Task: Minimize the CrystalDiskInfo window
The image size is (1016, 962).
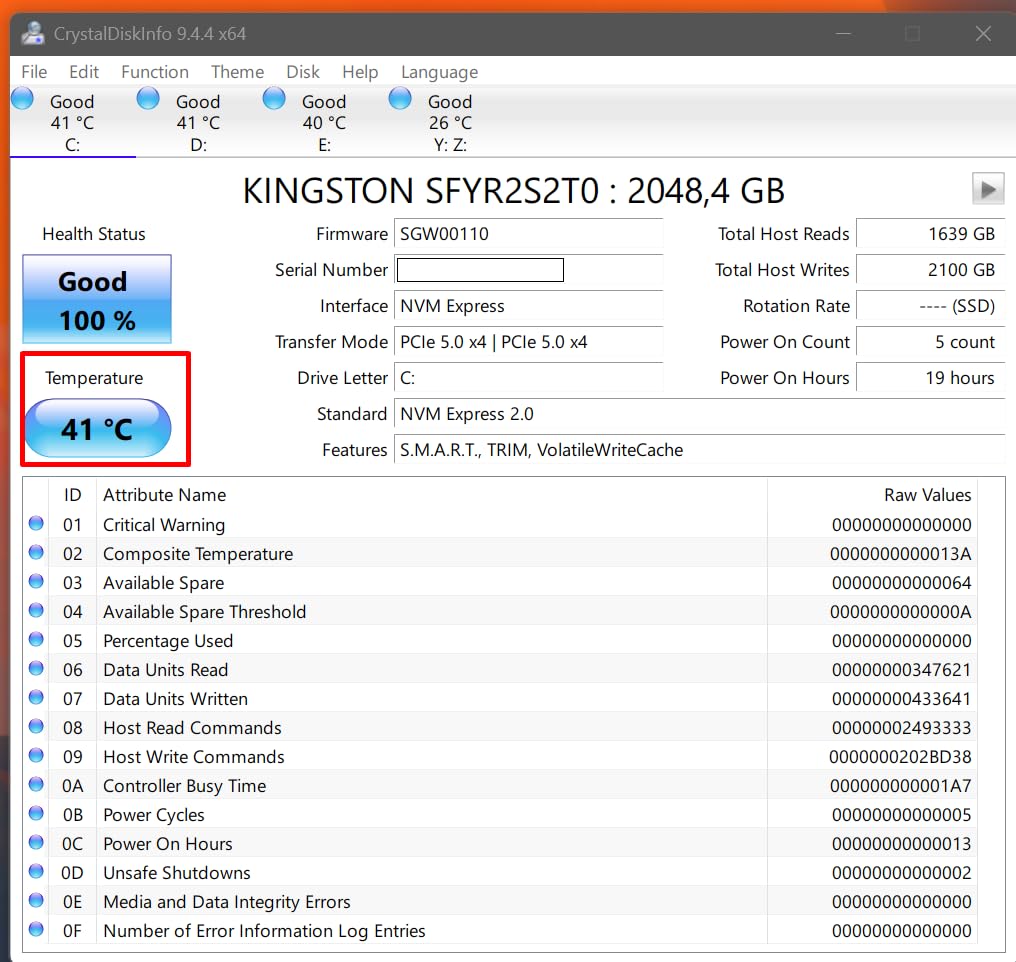Action: (843, 34)
